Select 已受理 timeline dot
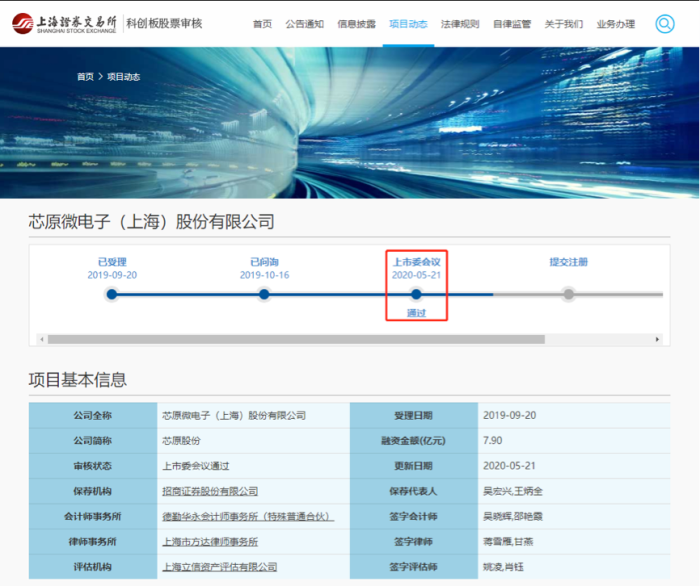The width and height of the screenshot is (700, 586). 112,294
